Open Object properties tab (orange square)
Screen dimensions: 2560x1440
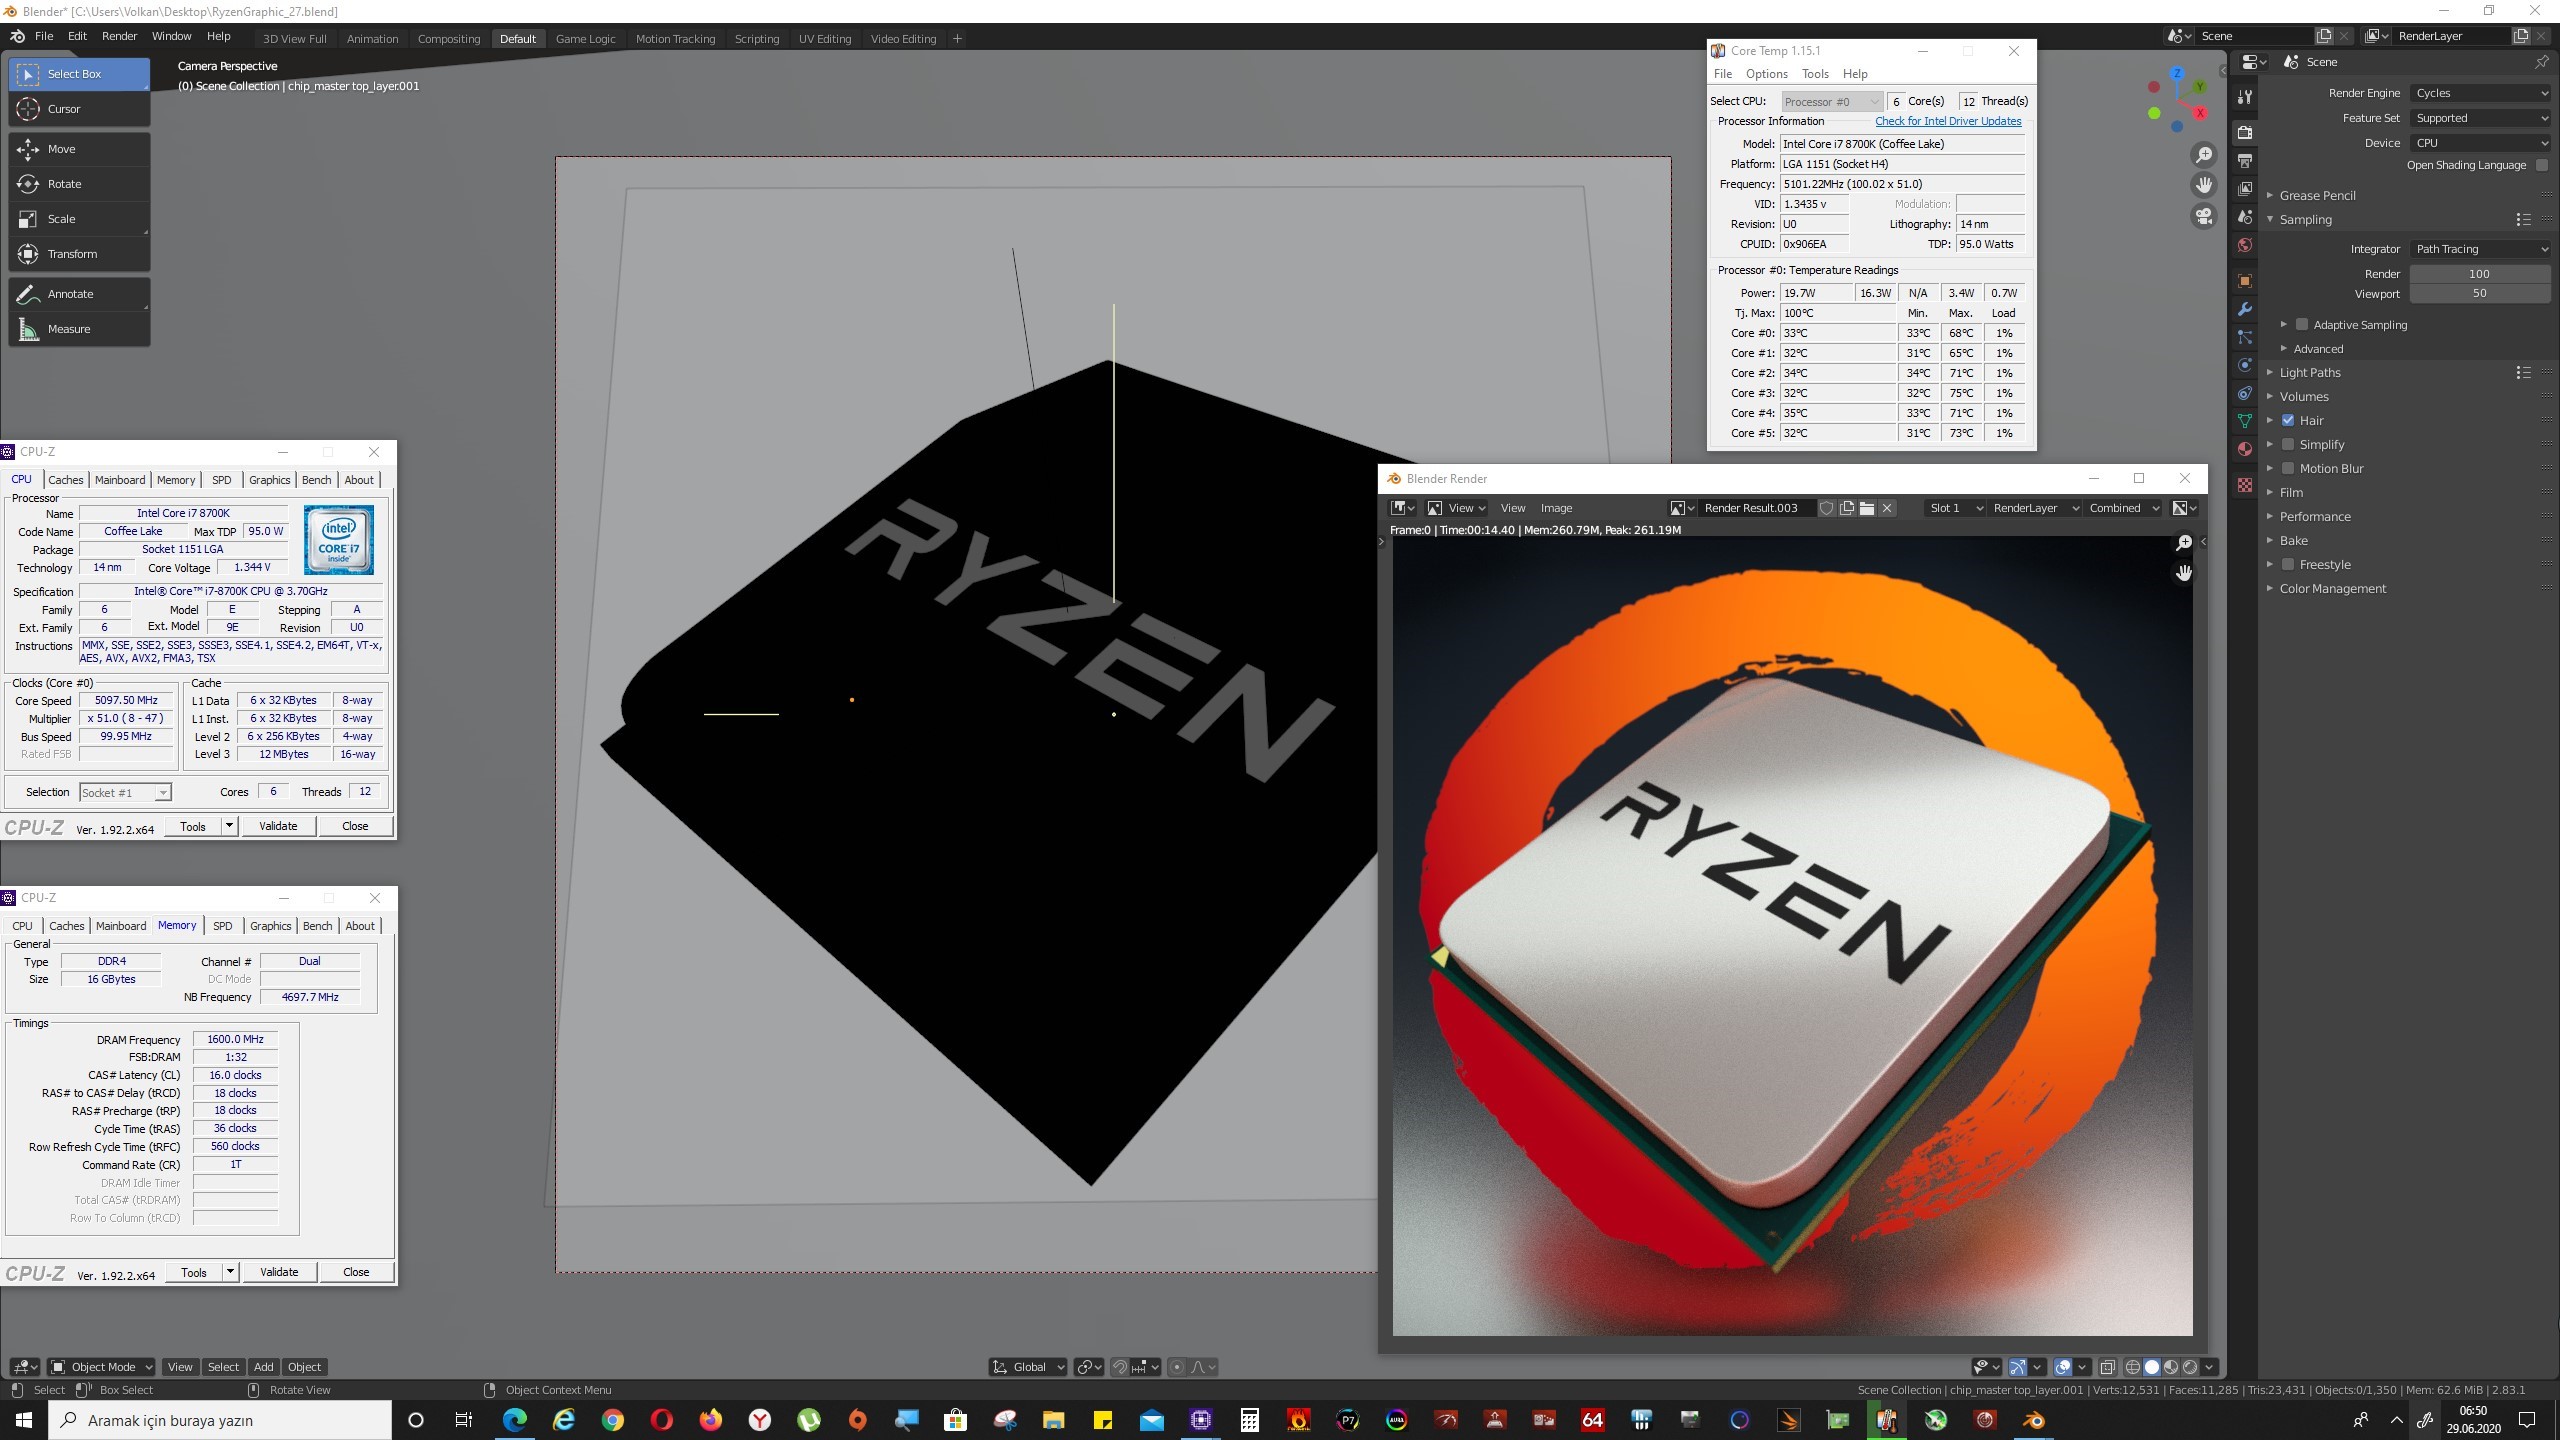point(2245,281)
